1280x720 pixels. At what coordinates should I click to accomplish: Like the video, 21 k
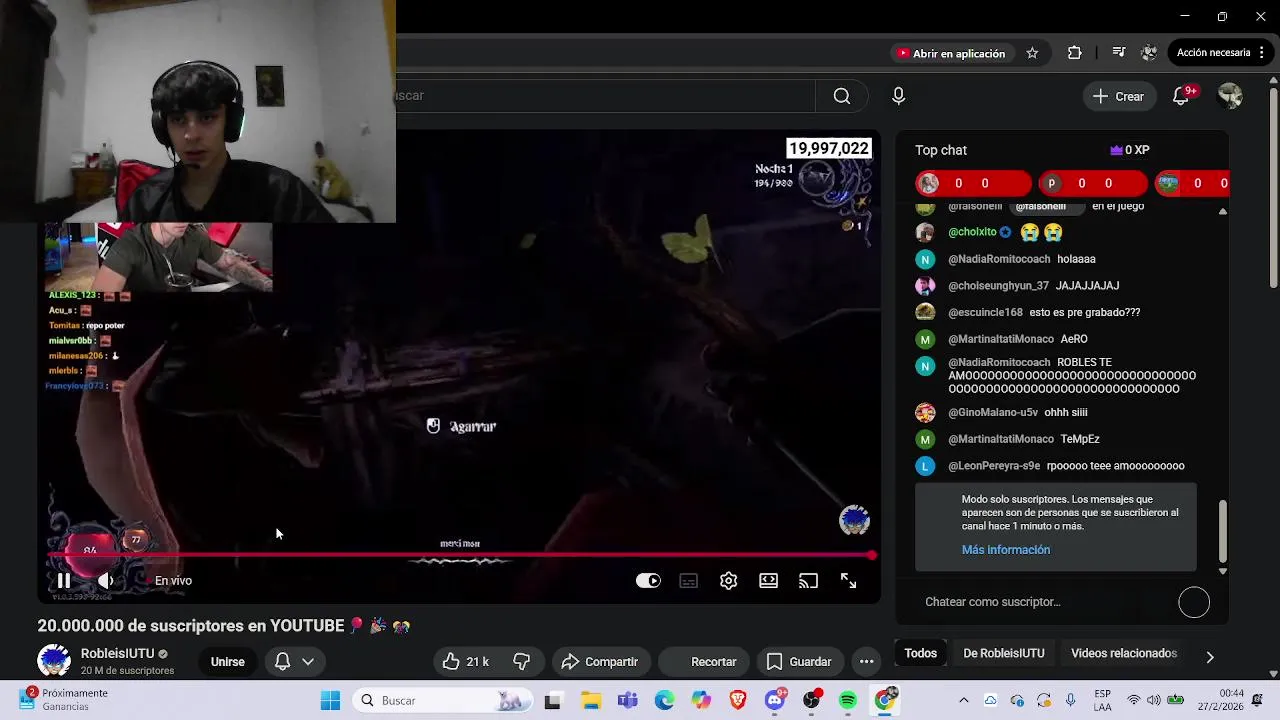(x=466, y=661)
